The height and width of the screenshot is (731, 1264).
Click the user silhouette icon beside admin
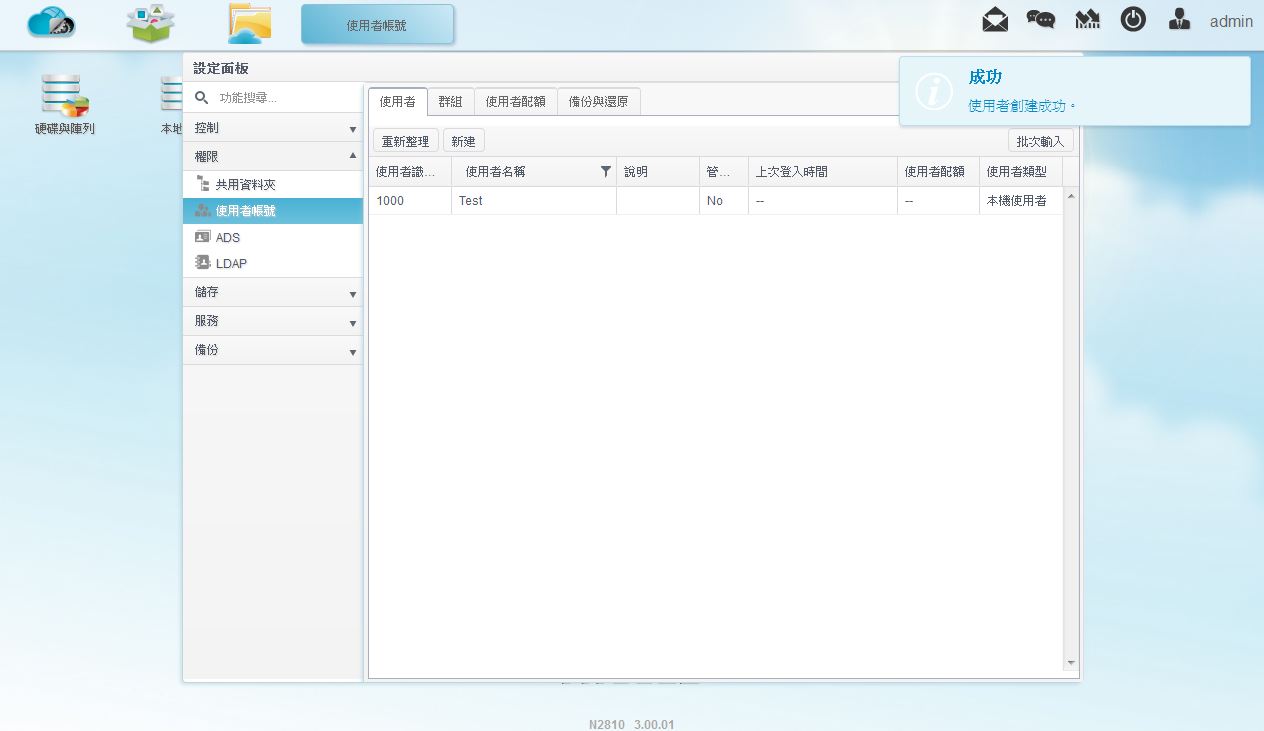[x=1180, y=19]
